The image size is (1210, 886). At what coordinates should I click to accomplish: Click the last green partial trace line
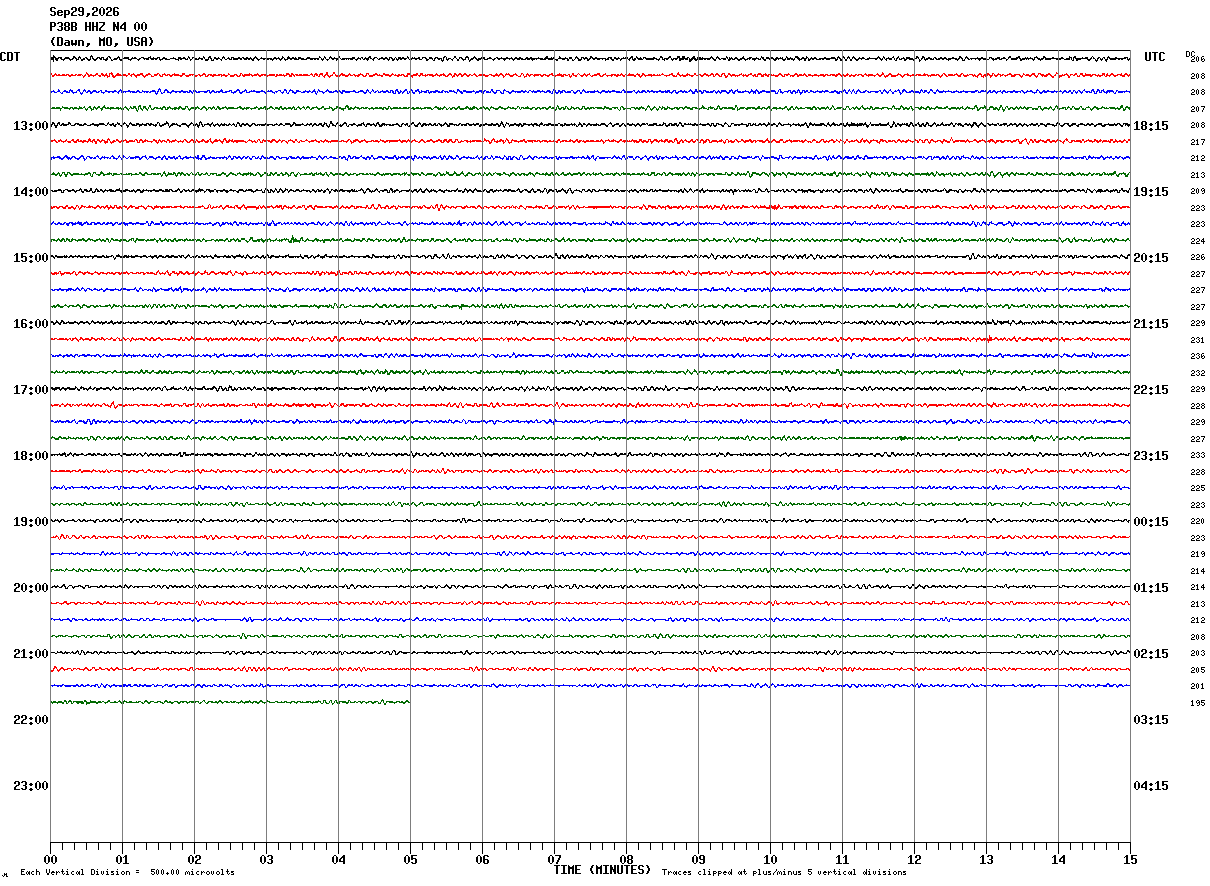230,702
